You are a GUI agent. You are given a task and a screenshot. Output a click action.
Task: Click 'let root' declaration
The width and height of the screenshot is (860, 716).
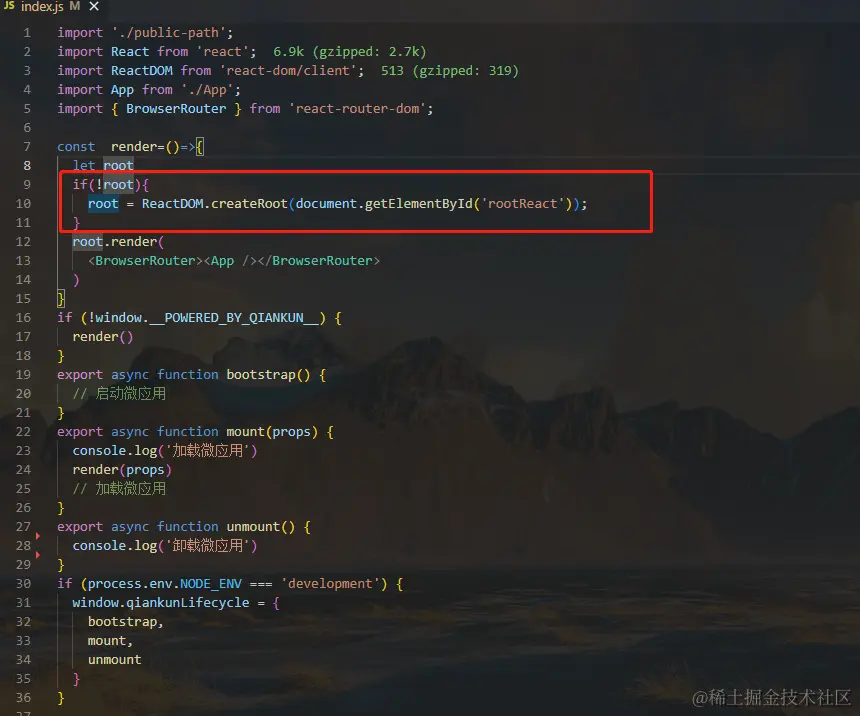pos(103,166)
